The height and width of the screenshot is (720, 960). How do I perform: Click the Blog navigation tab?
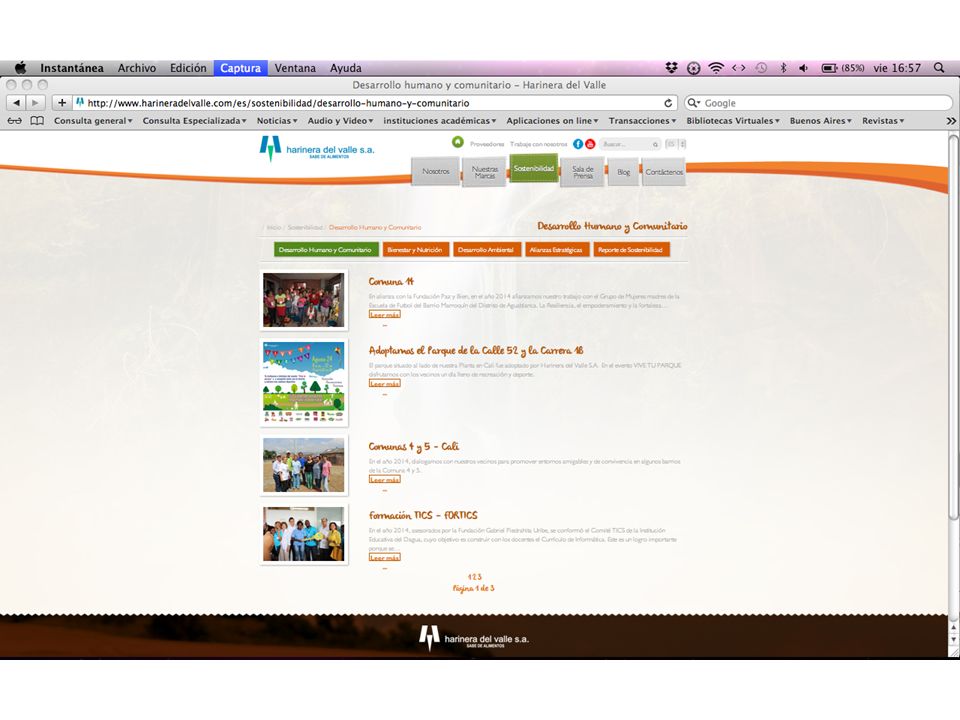[x=623, y=172]
